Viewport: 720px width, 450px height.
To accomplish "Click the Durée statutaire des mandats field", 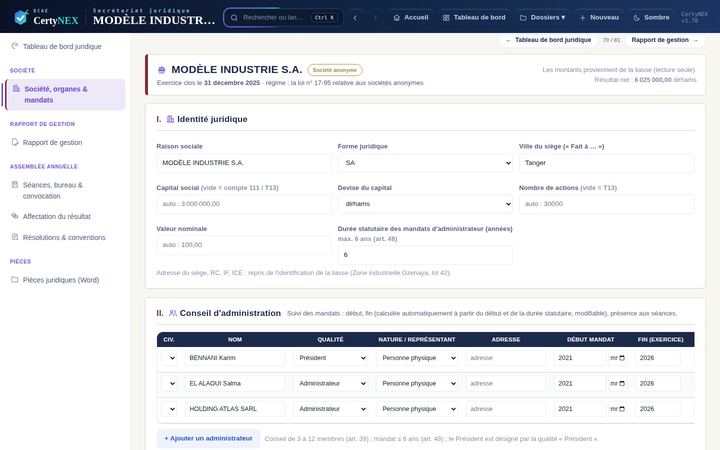I will pos(425,255).
